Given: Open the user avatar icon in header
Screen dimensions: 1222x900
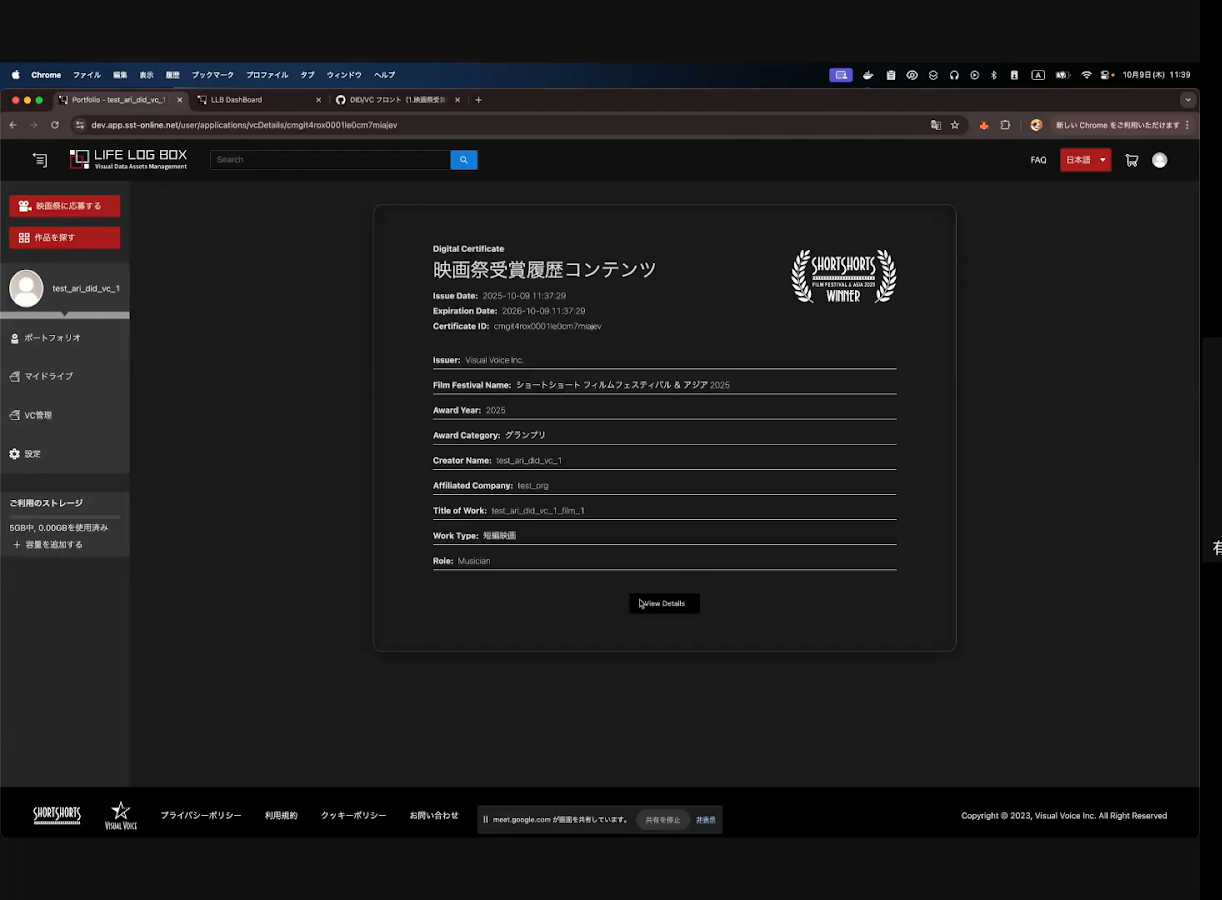Looking at the screenshot, I should 1160,160.
